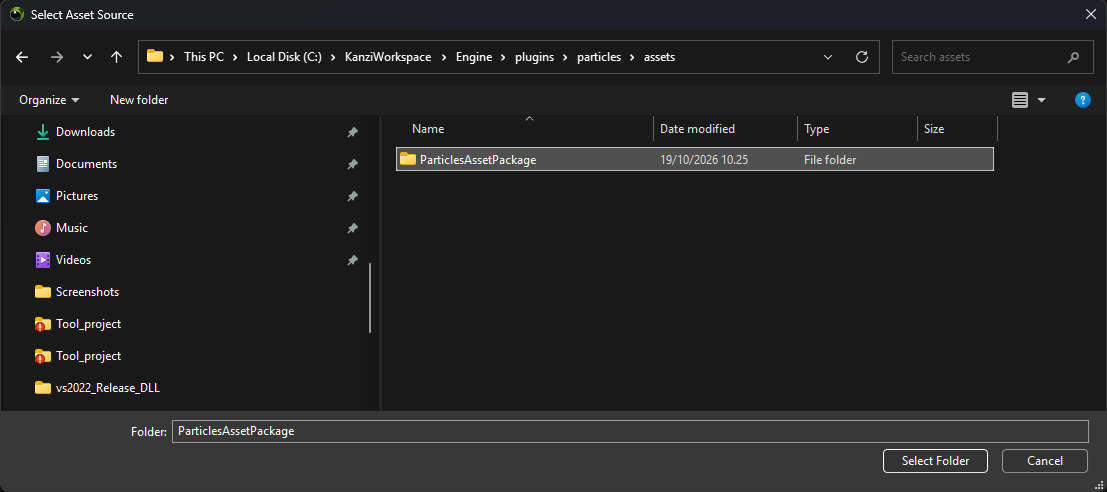Viewport: 1107px width, 492px height.
Task: Unpin Downloads via its pin icon
Action: pos(352,132)
